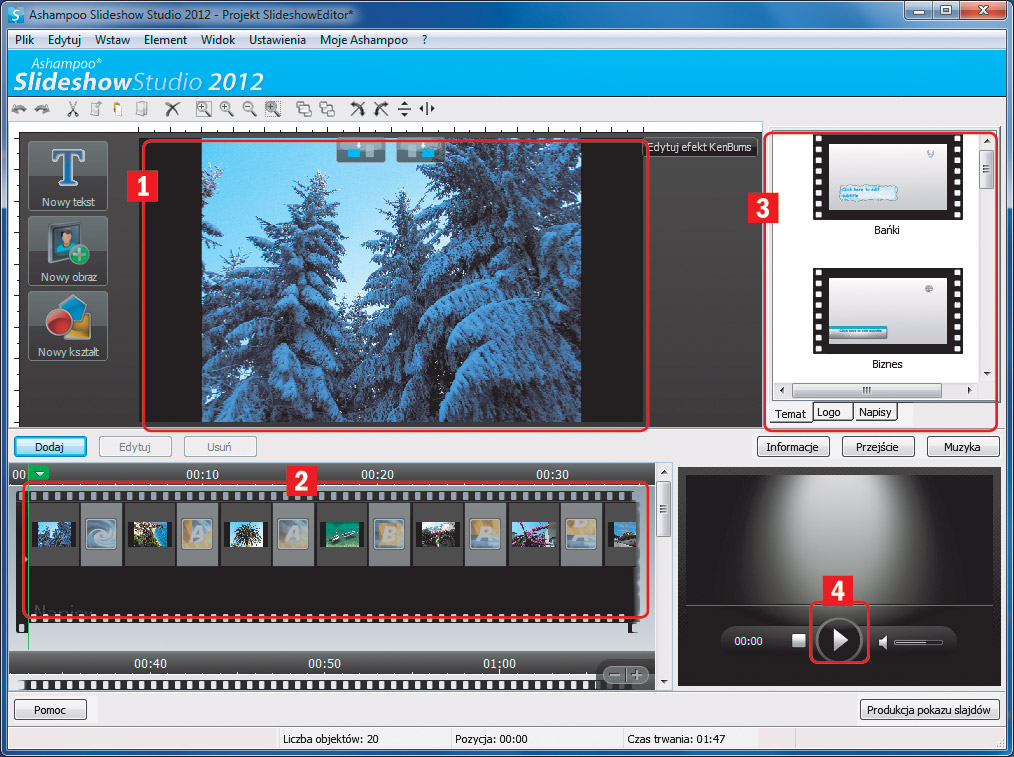Add new text with Nowy tekst
Screen dimensions: 1014x757
pyautogui.click(x=68, y=176)
